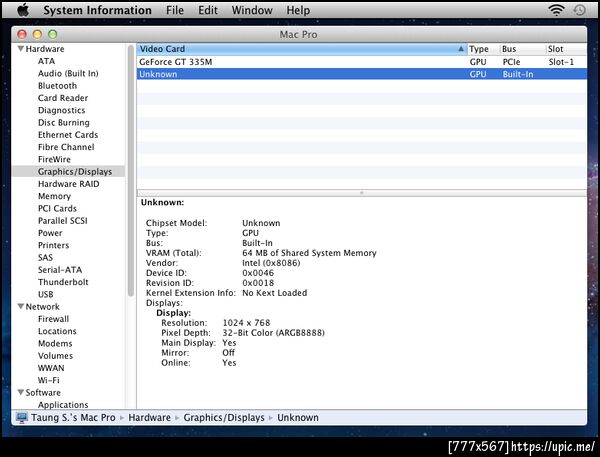Image resolution: width=600 pixels, height=457 pixels.
Task: Select Bluetooth in the sidebar
Action: coord(57,86)
